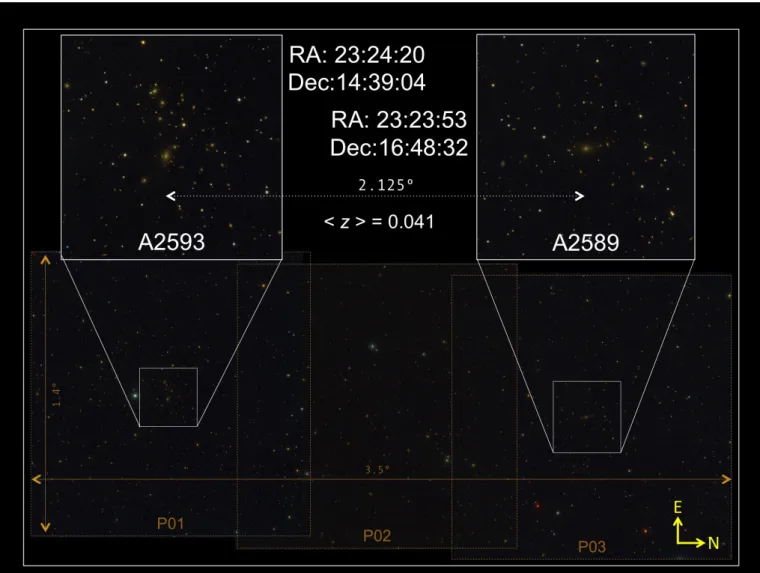Image resolution: width=760 pixels, height=573 pixels.
Task: Open the A2593 zoomed inset image
Action: (x=172, y=147)
